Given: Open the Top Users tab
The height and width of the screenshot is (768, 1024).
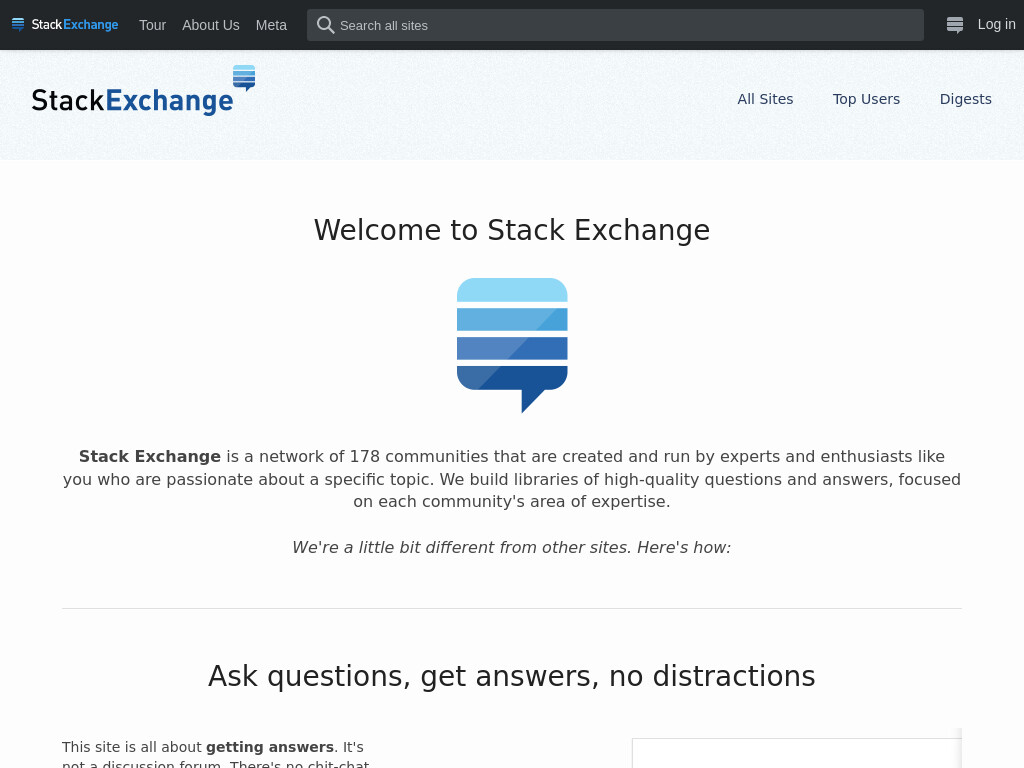Looking at the screenshot, I should 866,99.
